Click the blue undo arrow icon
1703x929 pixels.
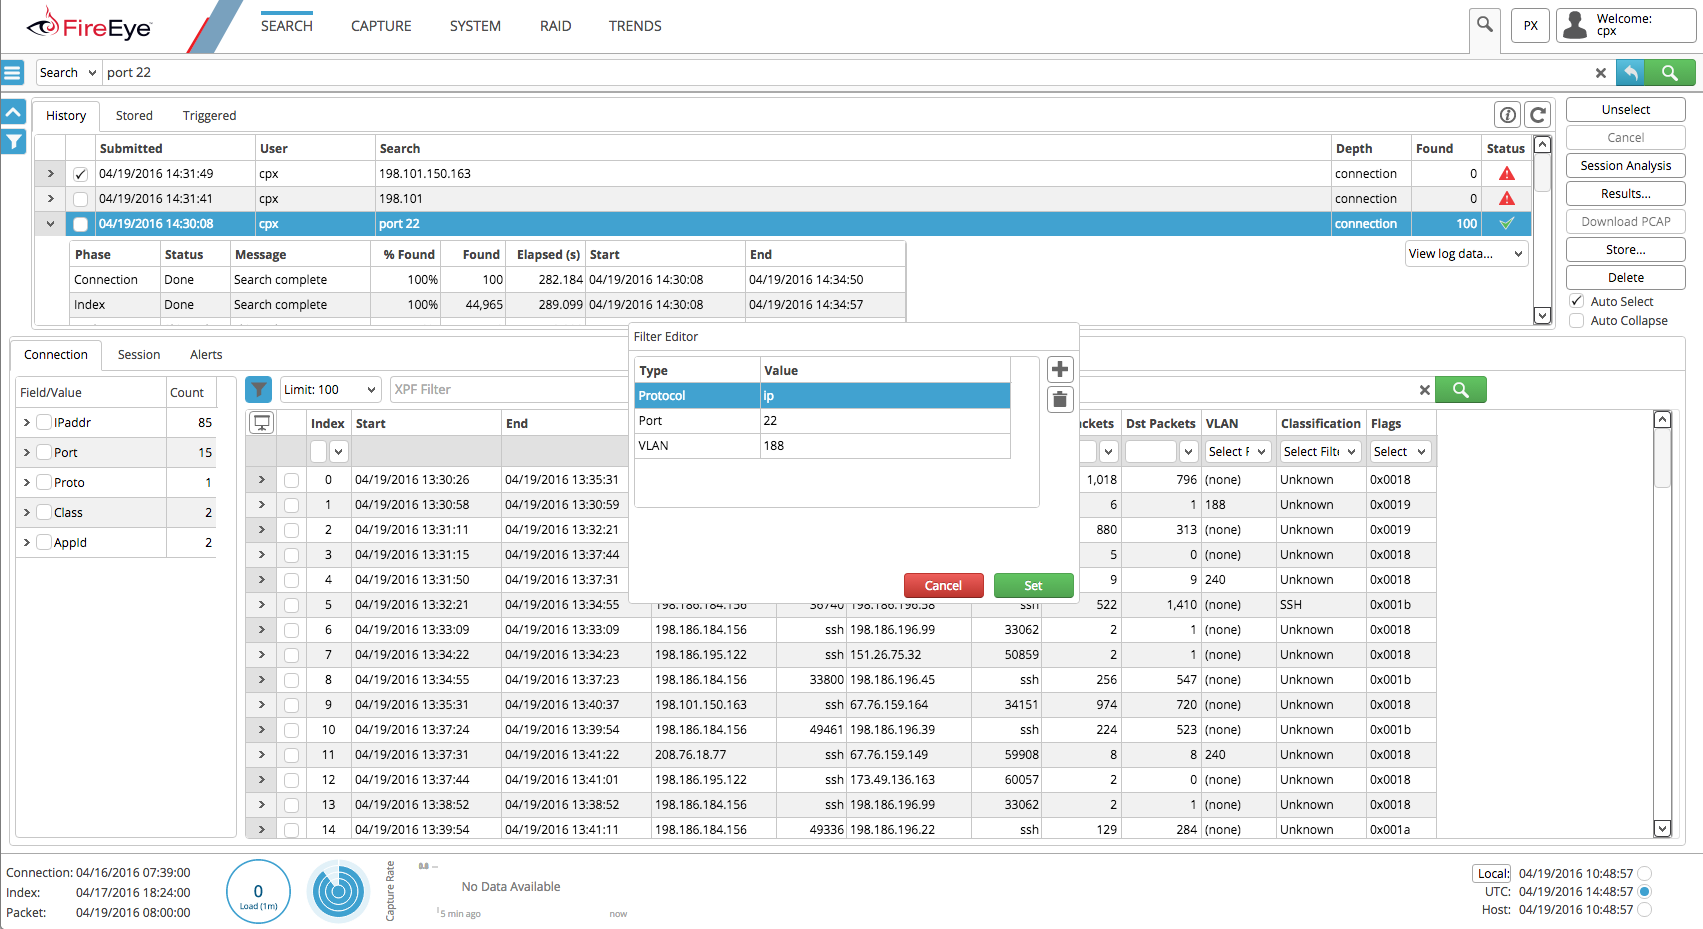click(1630, 73)
